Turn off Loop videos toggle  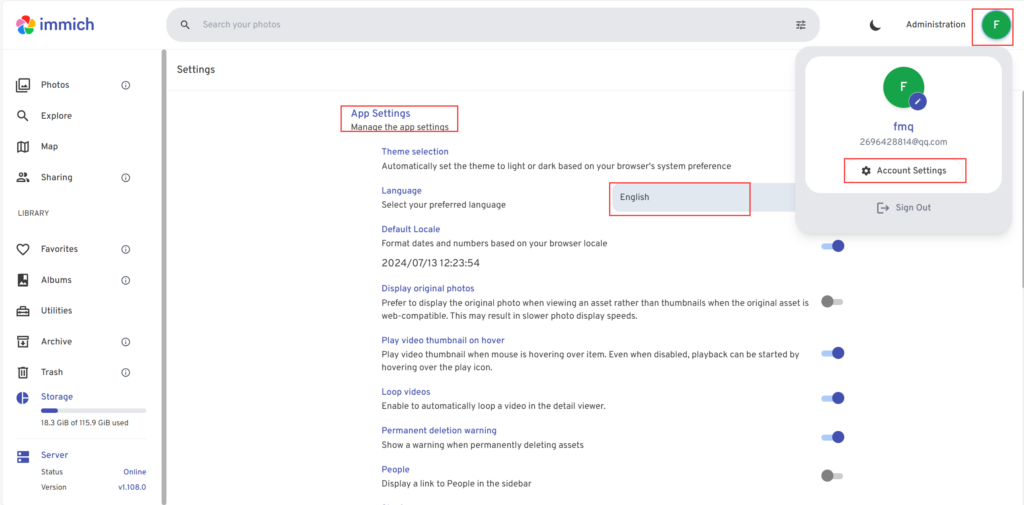[832, 398]
